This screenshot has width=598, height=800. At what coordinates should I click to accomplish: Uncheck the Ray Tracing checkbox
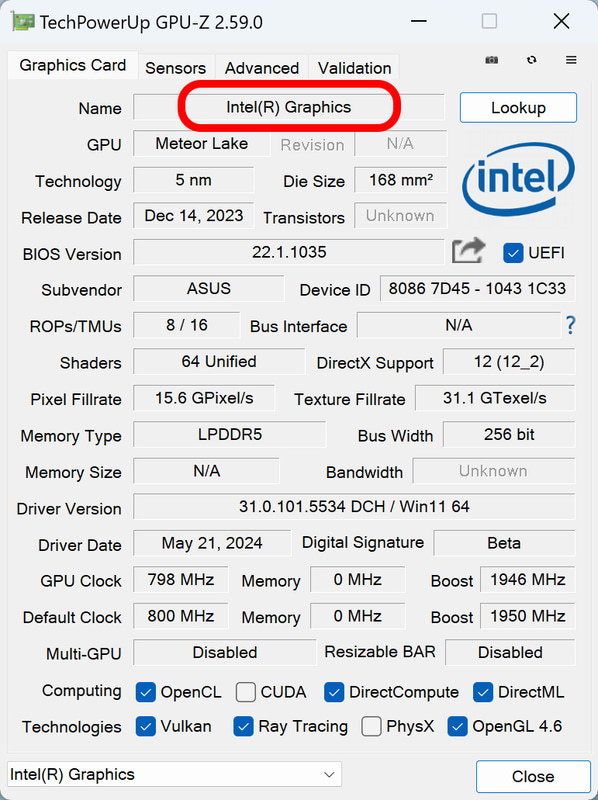[x=242, y=726]
